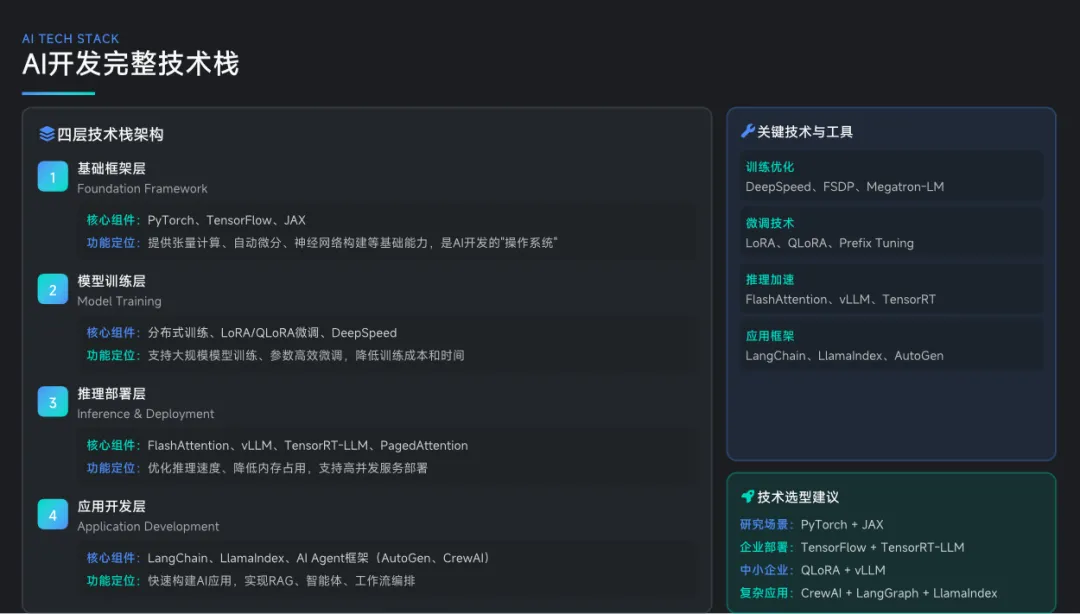
Task: Click the rocket icon beside 技术选型建议
Action: (747, 496)
